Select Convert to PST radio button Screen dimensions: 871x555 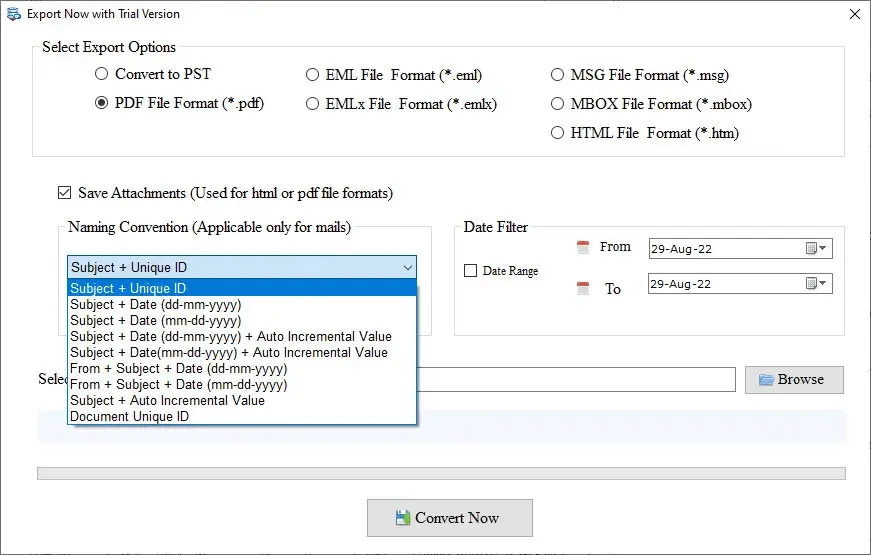click(x=101, y=74)
